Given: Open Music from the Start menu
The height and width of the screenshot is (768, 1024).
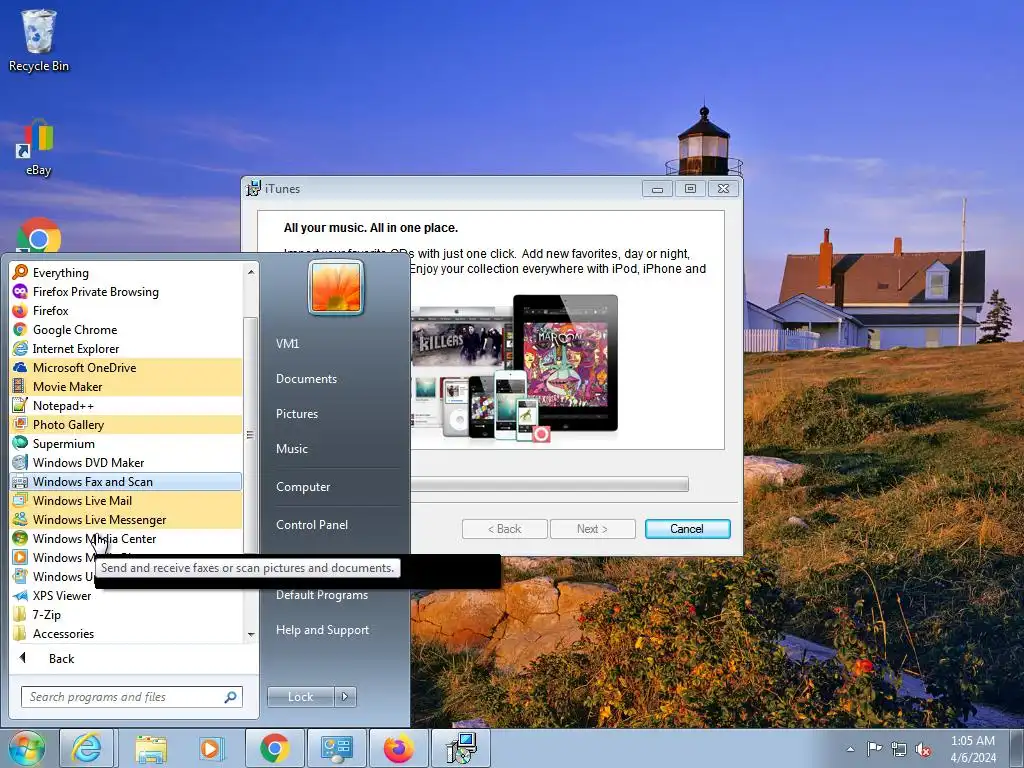Looking at the screenshot, I should pyautogui.click(x=292, y=449).
